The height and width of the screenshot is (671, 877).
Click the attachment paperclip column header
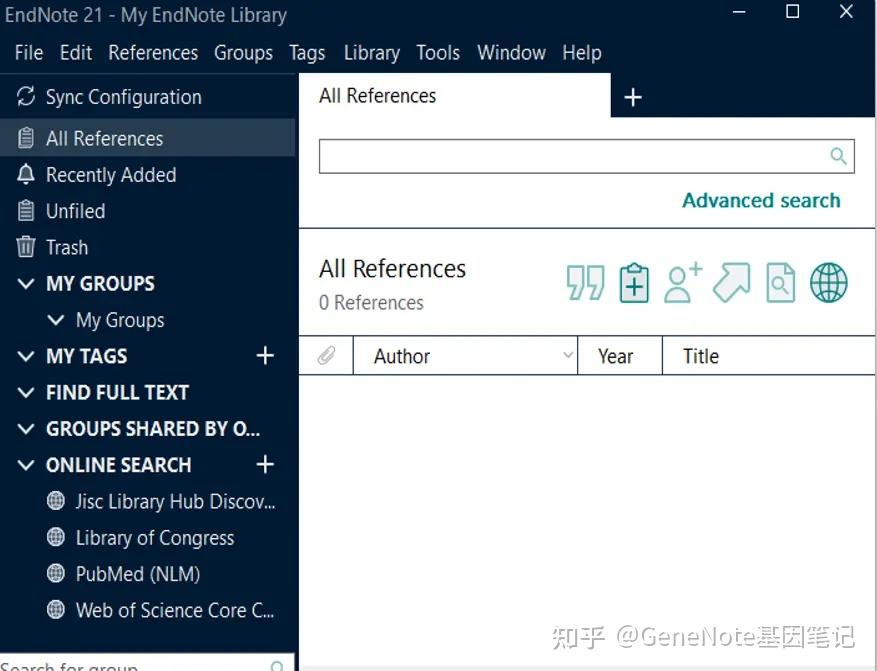coord(326,355)
